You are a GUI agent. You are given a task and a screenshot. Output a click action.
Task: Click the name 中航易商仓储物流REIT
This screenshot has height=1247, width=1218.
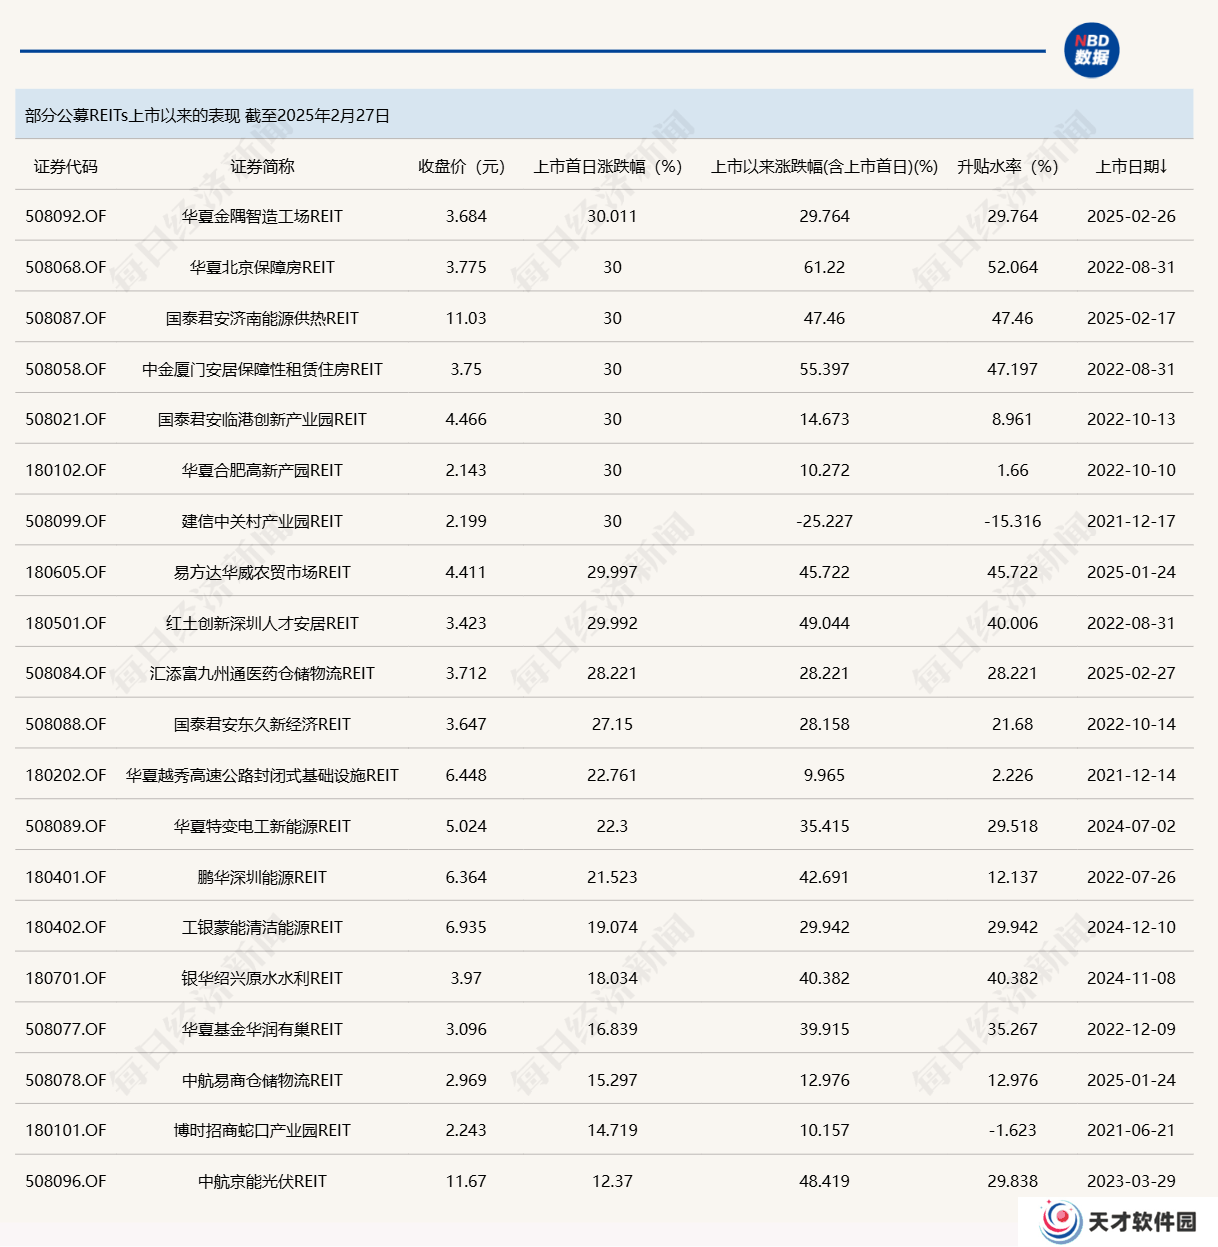point(262,1081)
